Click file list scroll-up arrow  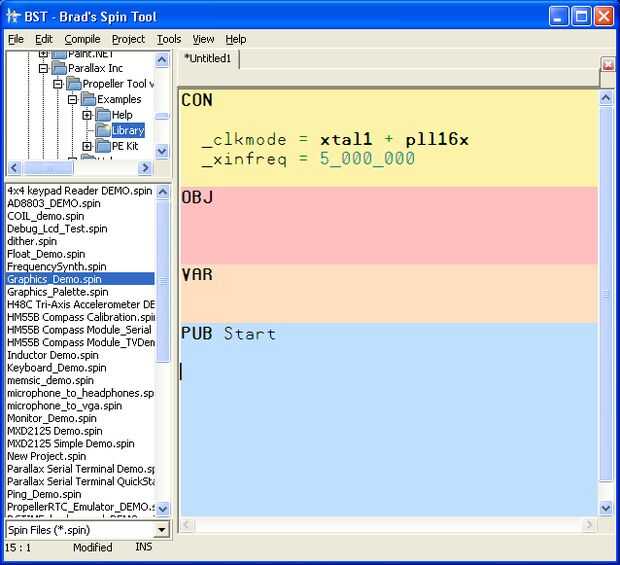163,192
